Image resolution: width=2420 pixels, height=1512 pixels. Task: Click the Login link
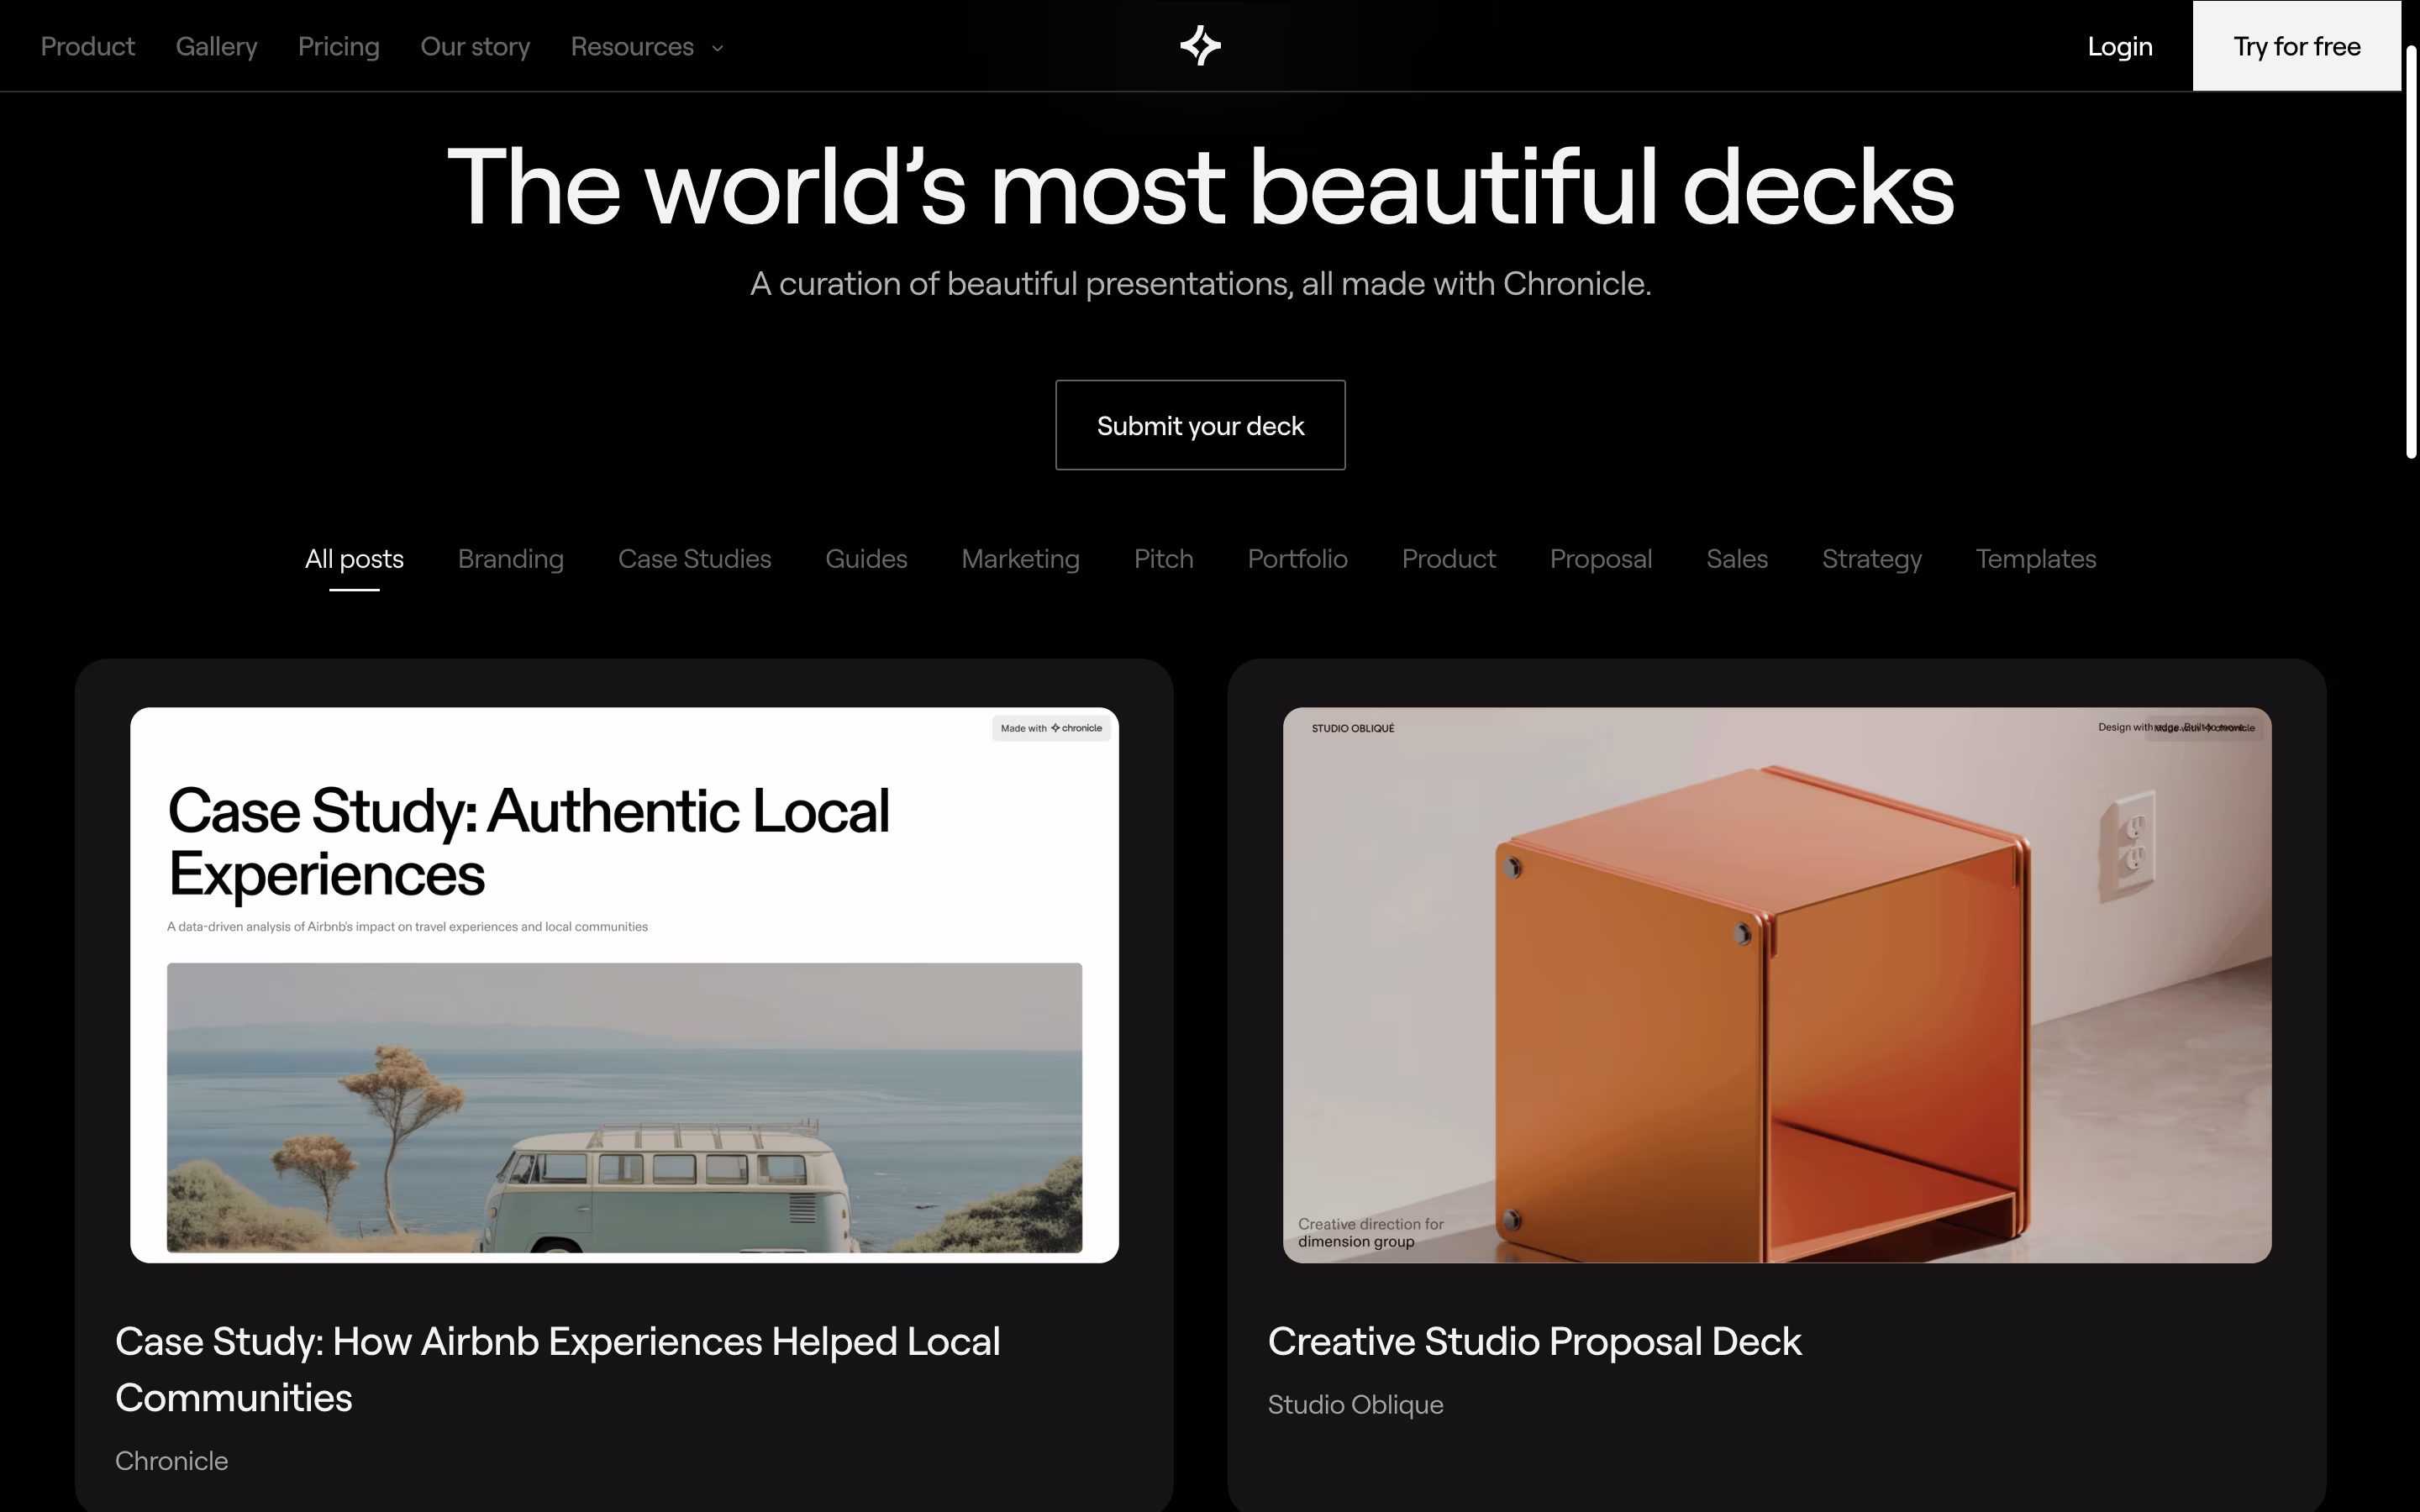click(x=2120, y=46)
